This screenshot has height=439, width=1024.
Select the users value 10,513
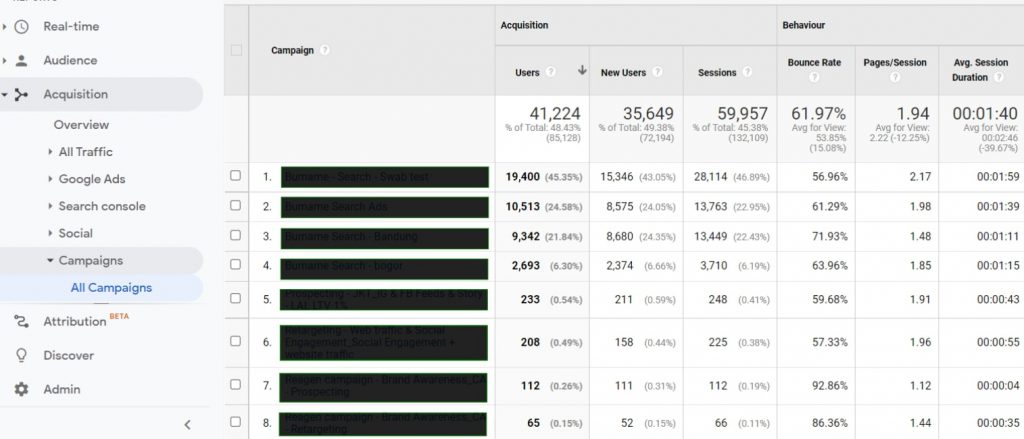[522, 206]
